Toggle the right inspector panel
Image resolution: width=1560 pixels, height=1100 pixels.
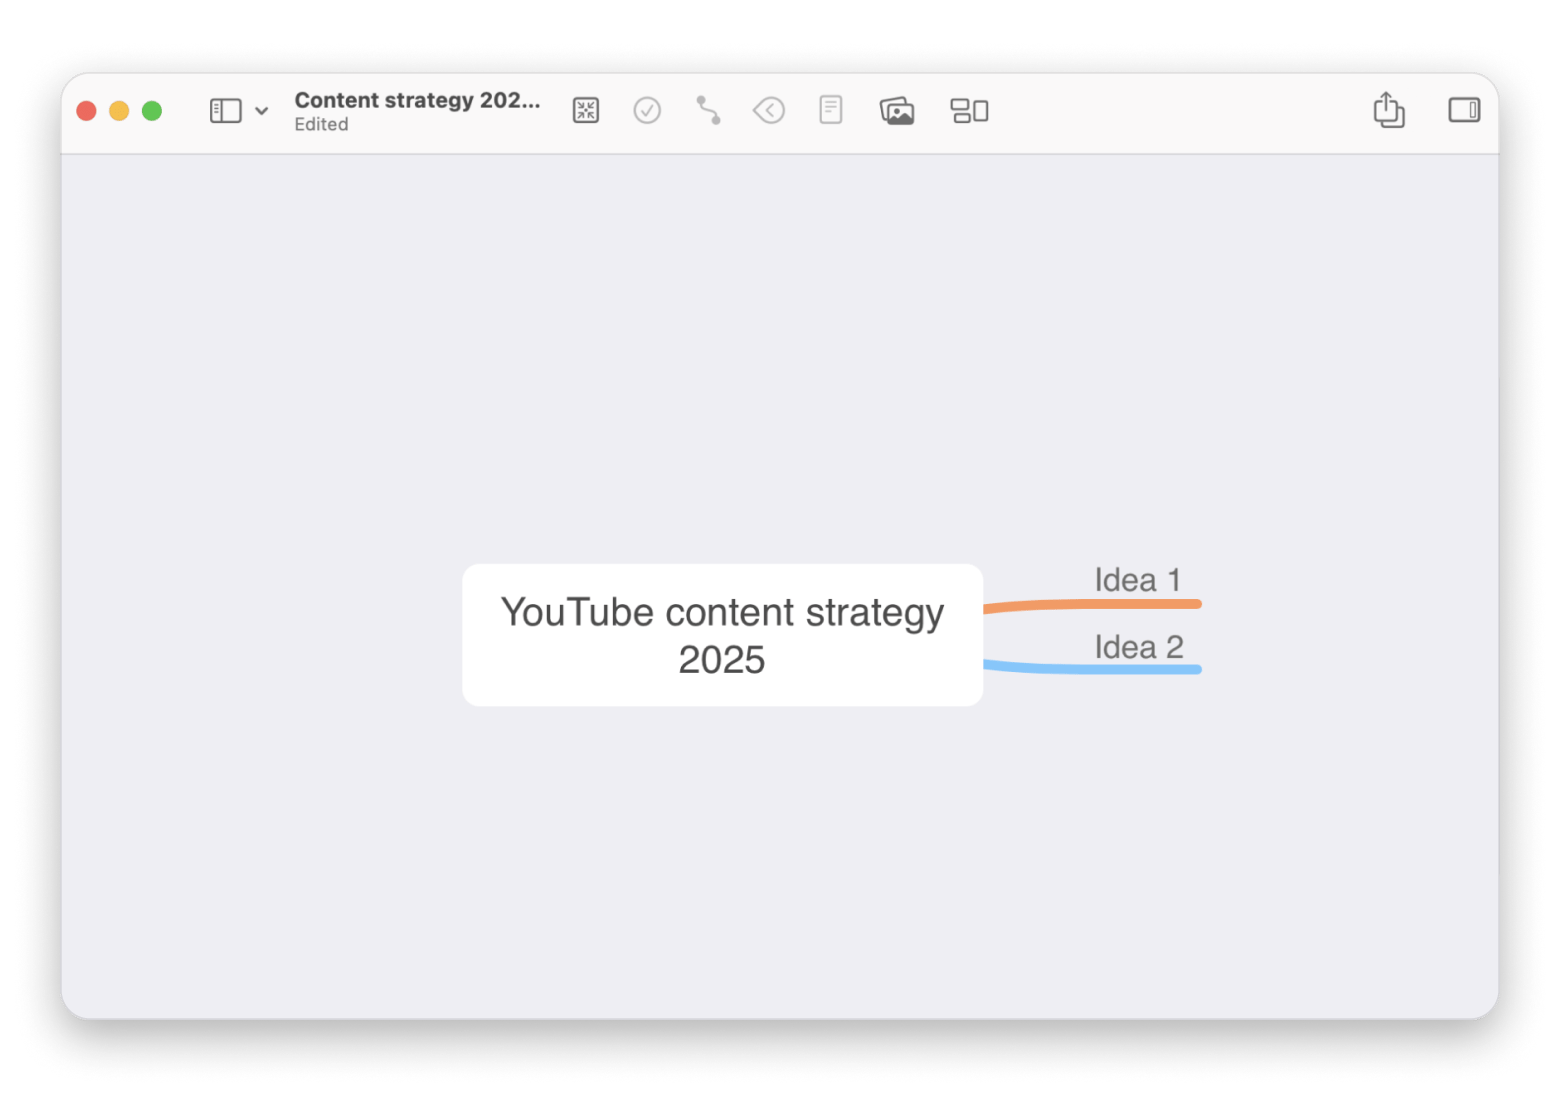tap(1464, 110)
